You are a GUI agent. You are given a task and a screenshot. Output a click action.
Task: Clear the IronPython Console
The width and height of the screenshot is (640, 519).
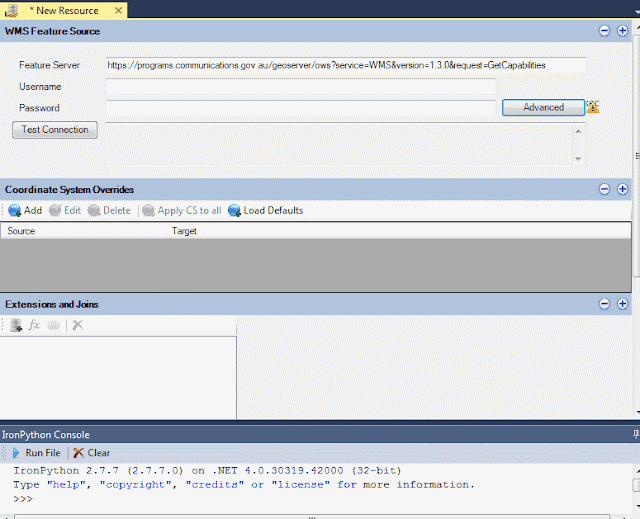click(x=92, y=453)
